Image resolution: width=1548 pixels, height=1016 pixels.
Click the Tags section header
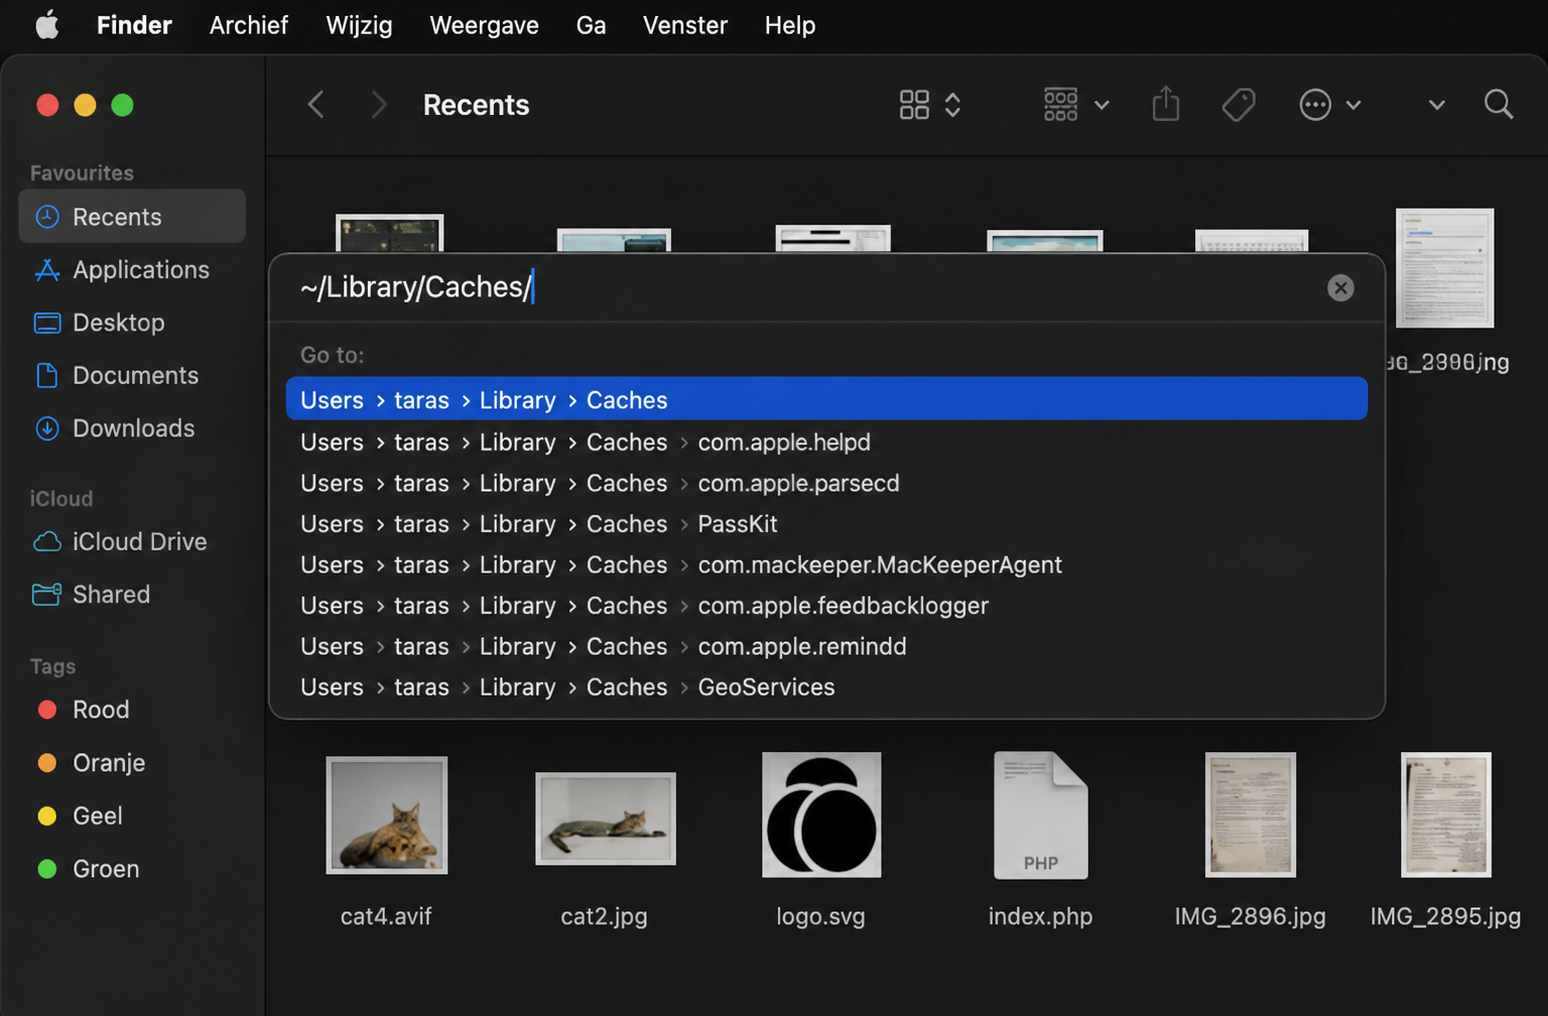53,666
